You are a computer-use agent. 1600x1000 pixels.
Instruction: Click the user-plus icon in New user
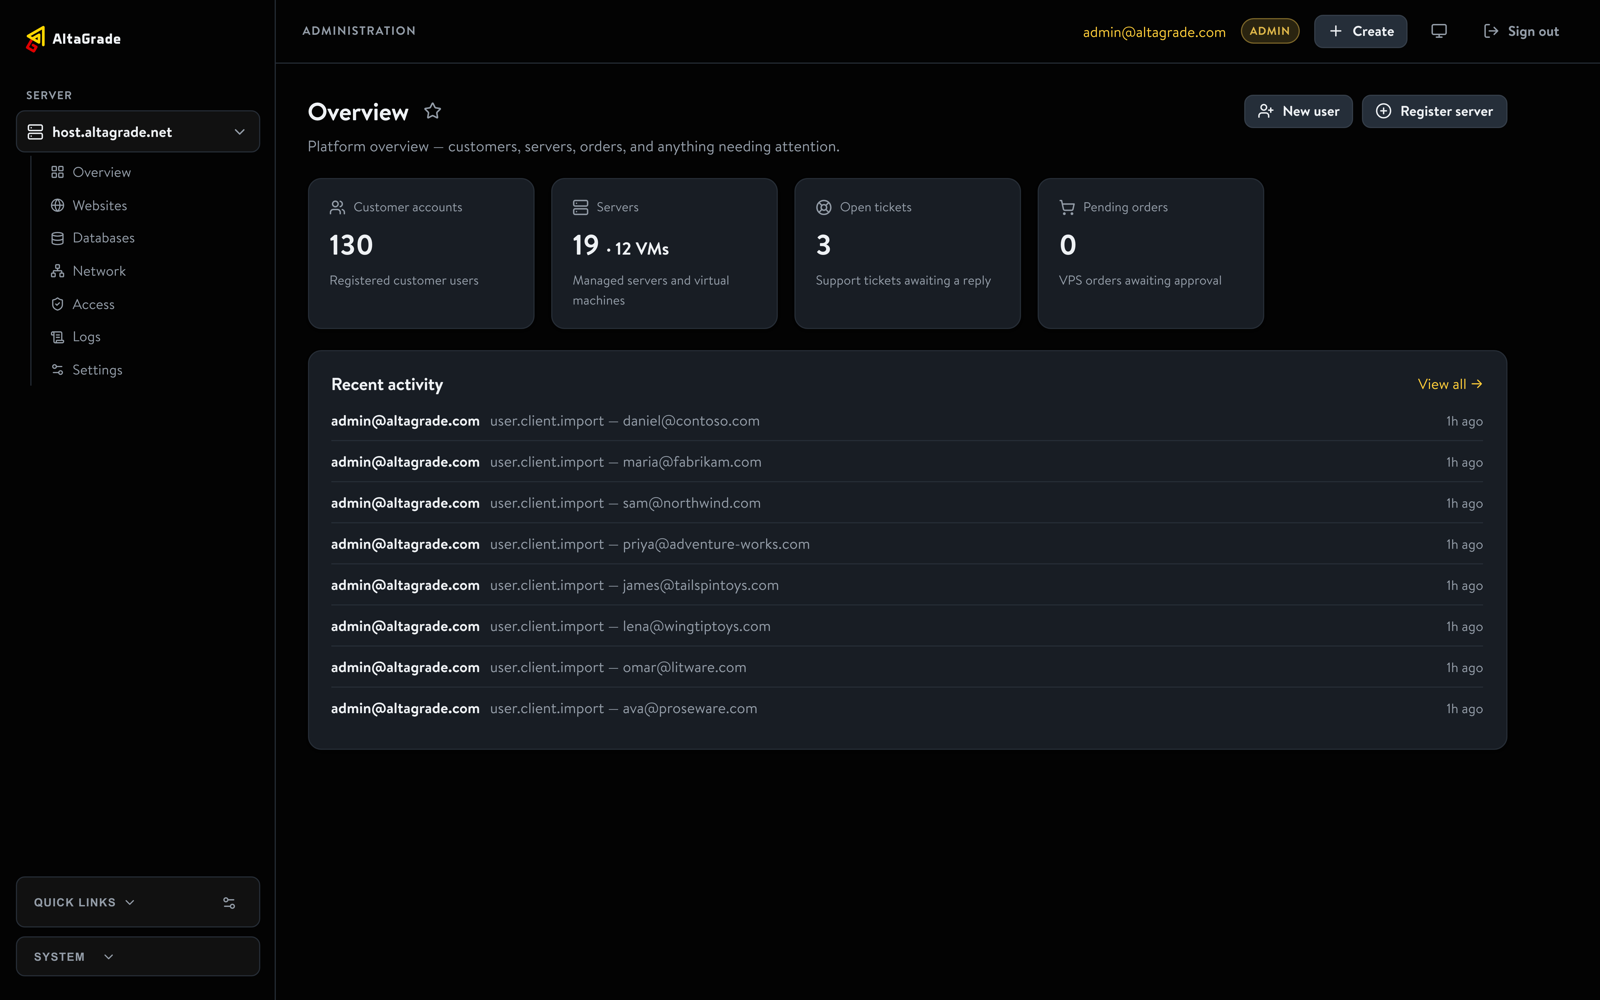[x=1265, y=111]
